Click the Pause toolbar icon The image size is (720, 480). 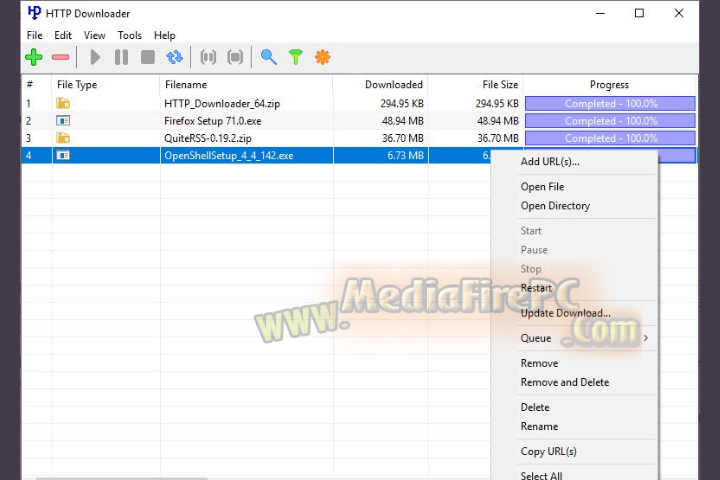121,57
